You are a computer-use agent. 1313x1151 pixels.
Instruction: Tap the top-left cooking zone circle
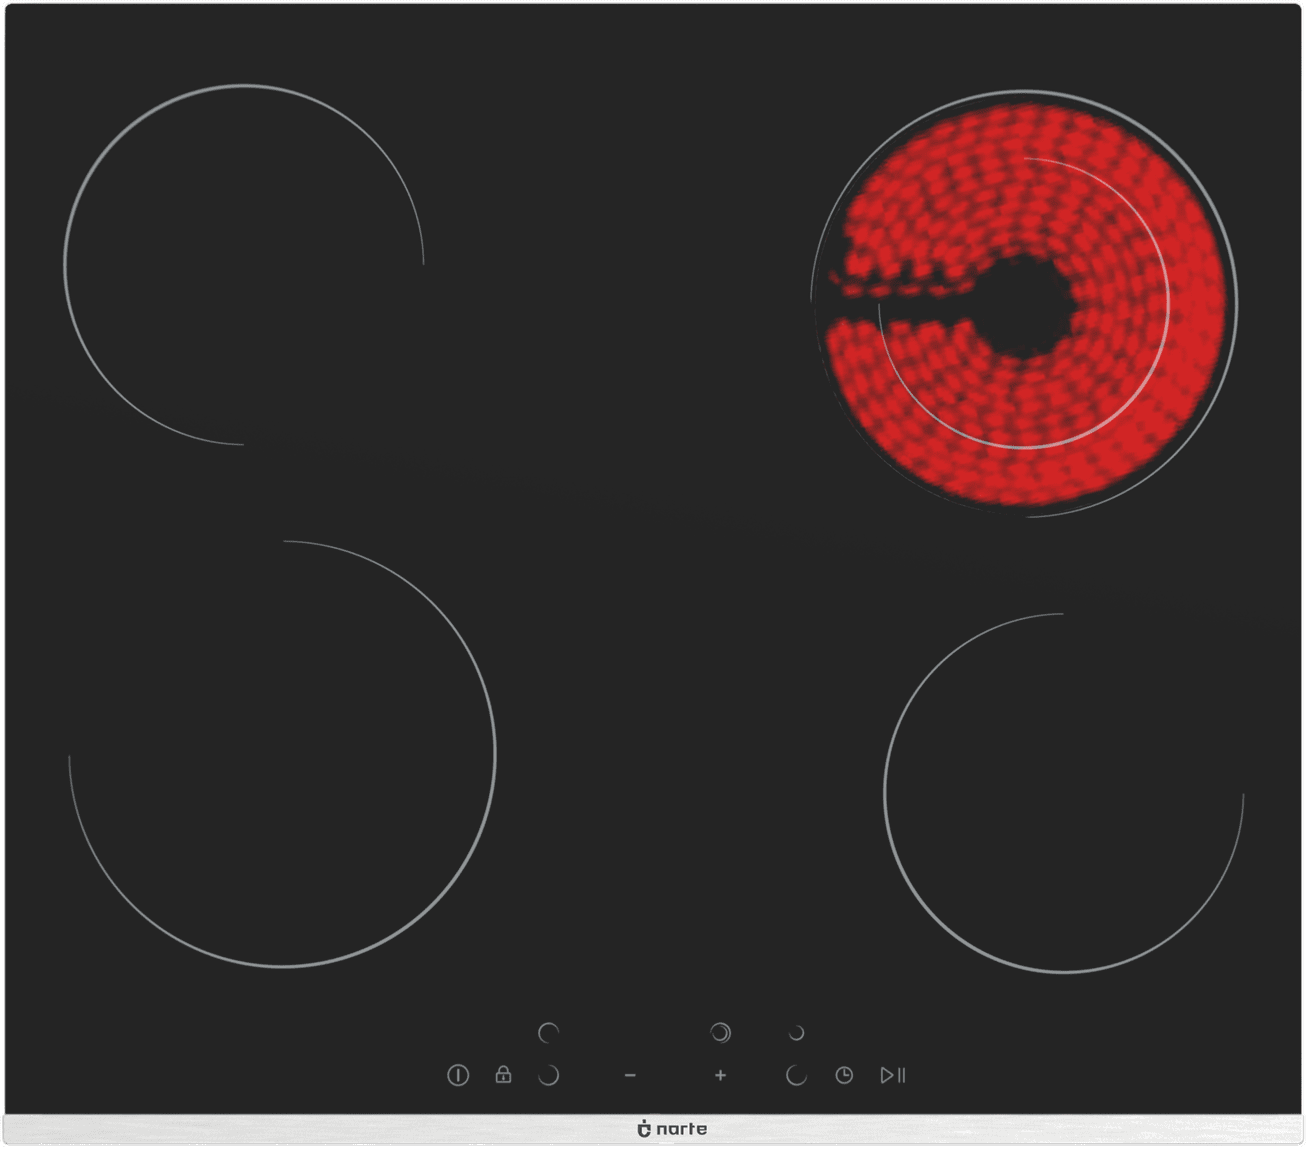click(243, 264)
